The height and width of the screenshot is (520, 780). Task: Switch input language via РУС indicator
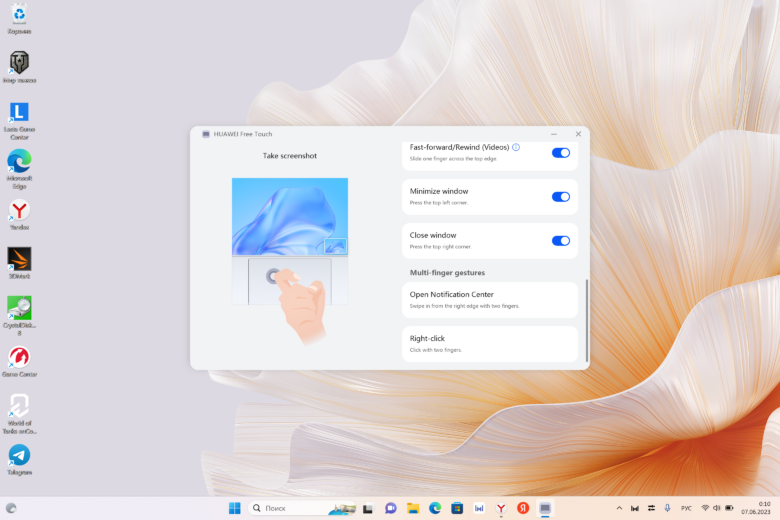pyautogui.click(x=686, y=508)
